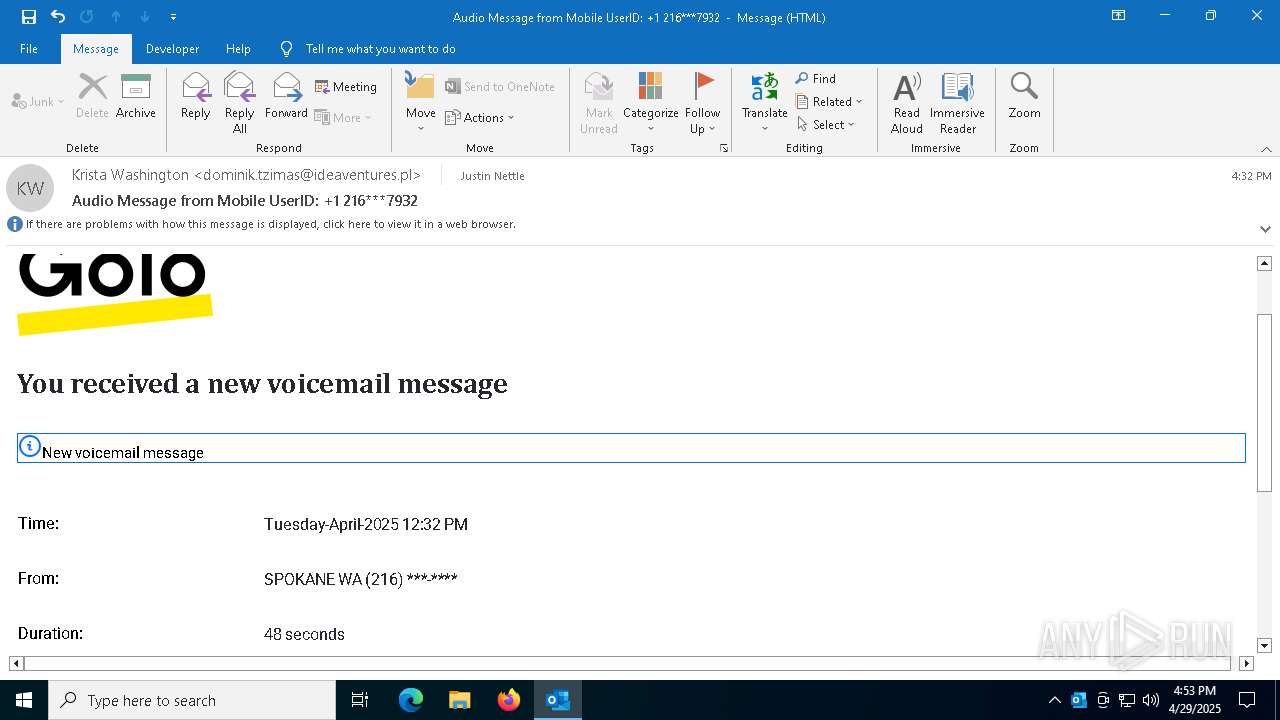Start Read Aloud
The width and height of the screenshot is (1280, 720).
coord(907,103)
